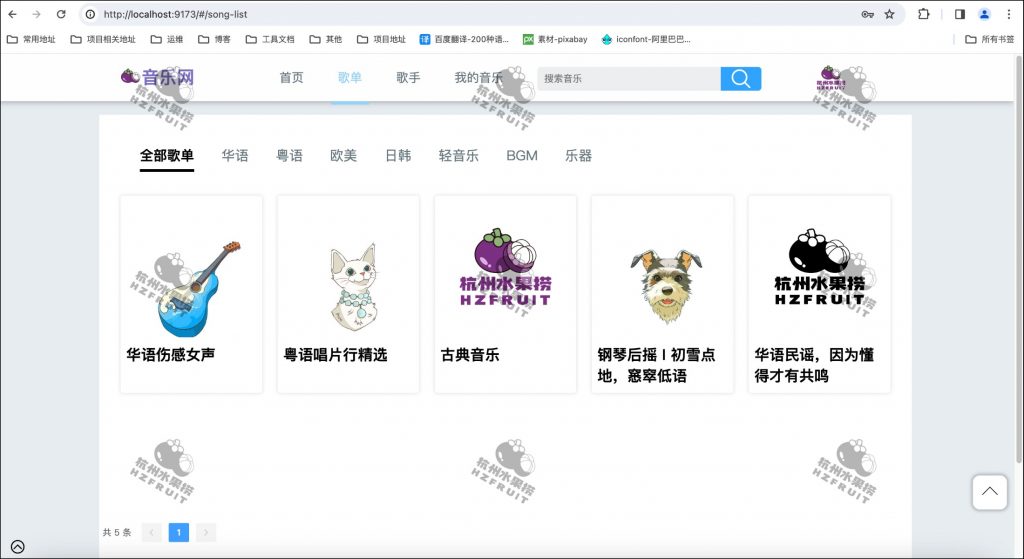Select the 歌单 nav item
Screen dimensions: 1024x559
click(x=350, y=78)
